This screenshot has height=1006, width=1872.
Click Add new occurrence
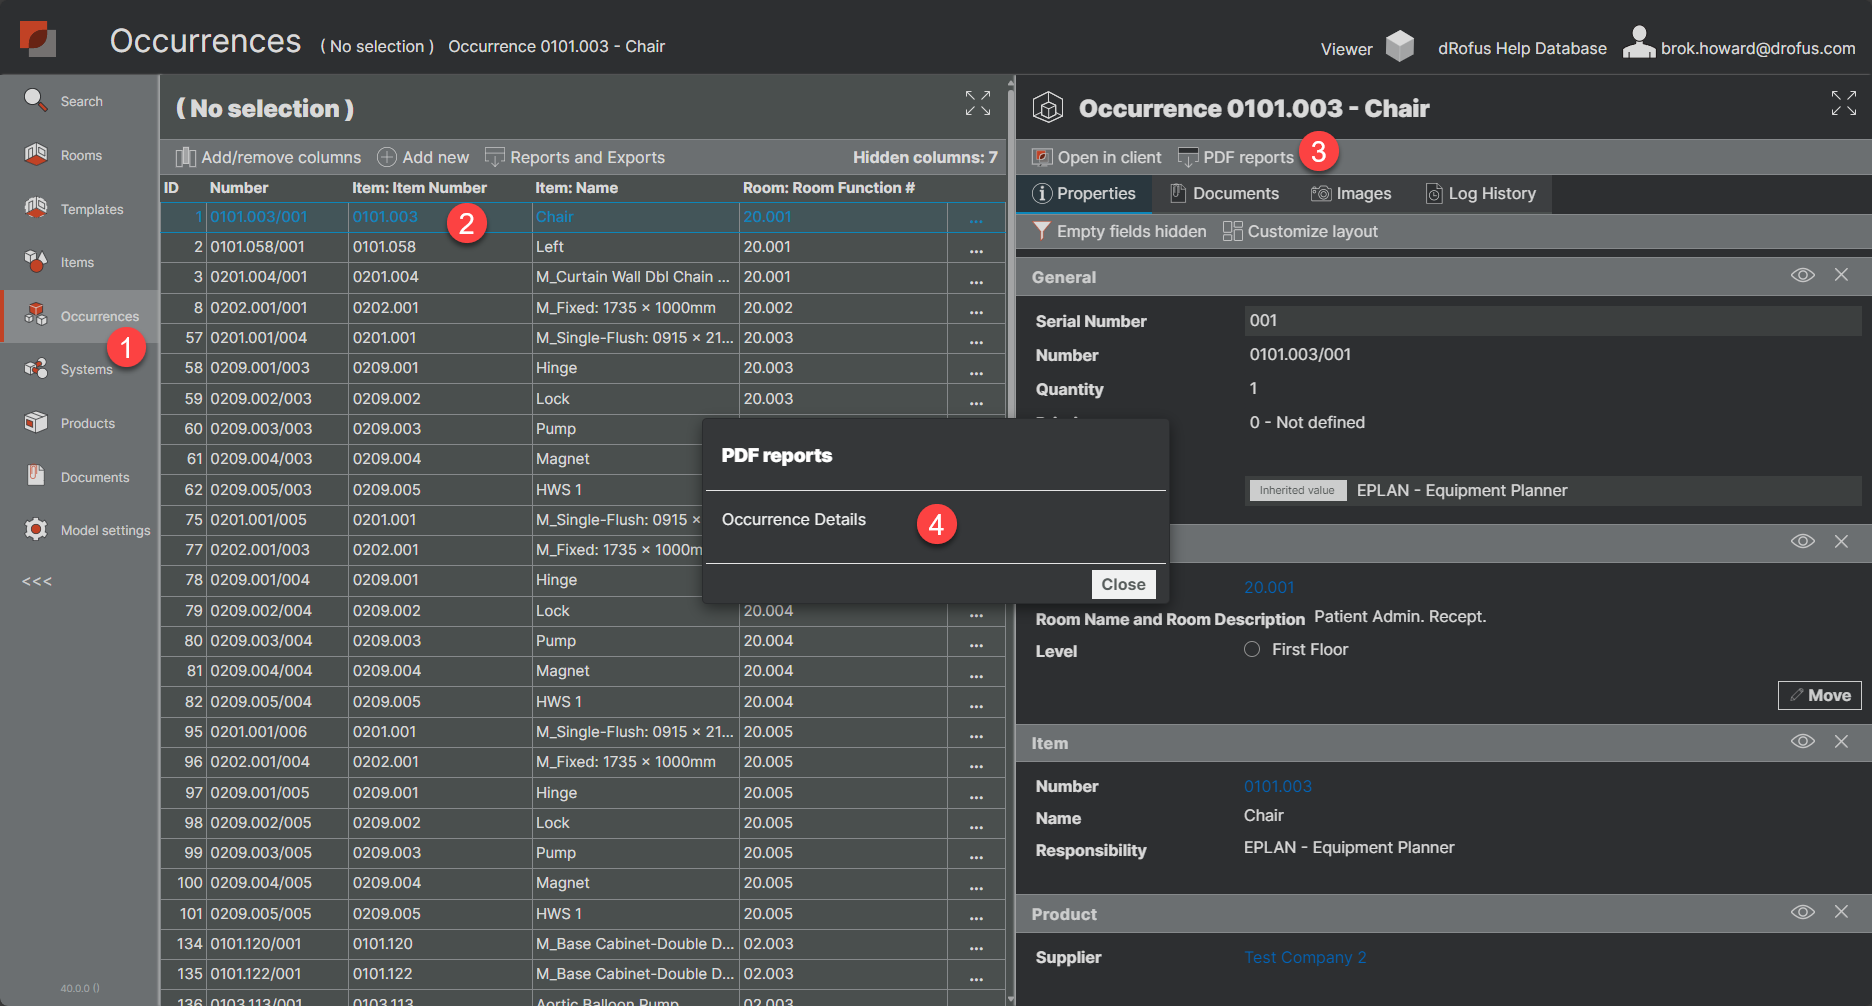tap(423, 157)
